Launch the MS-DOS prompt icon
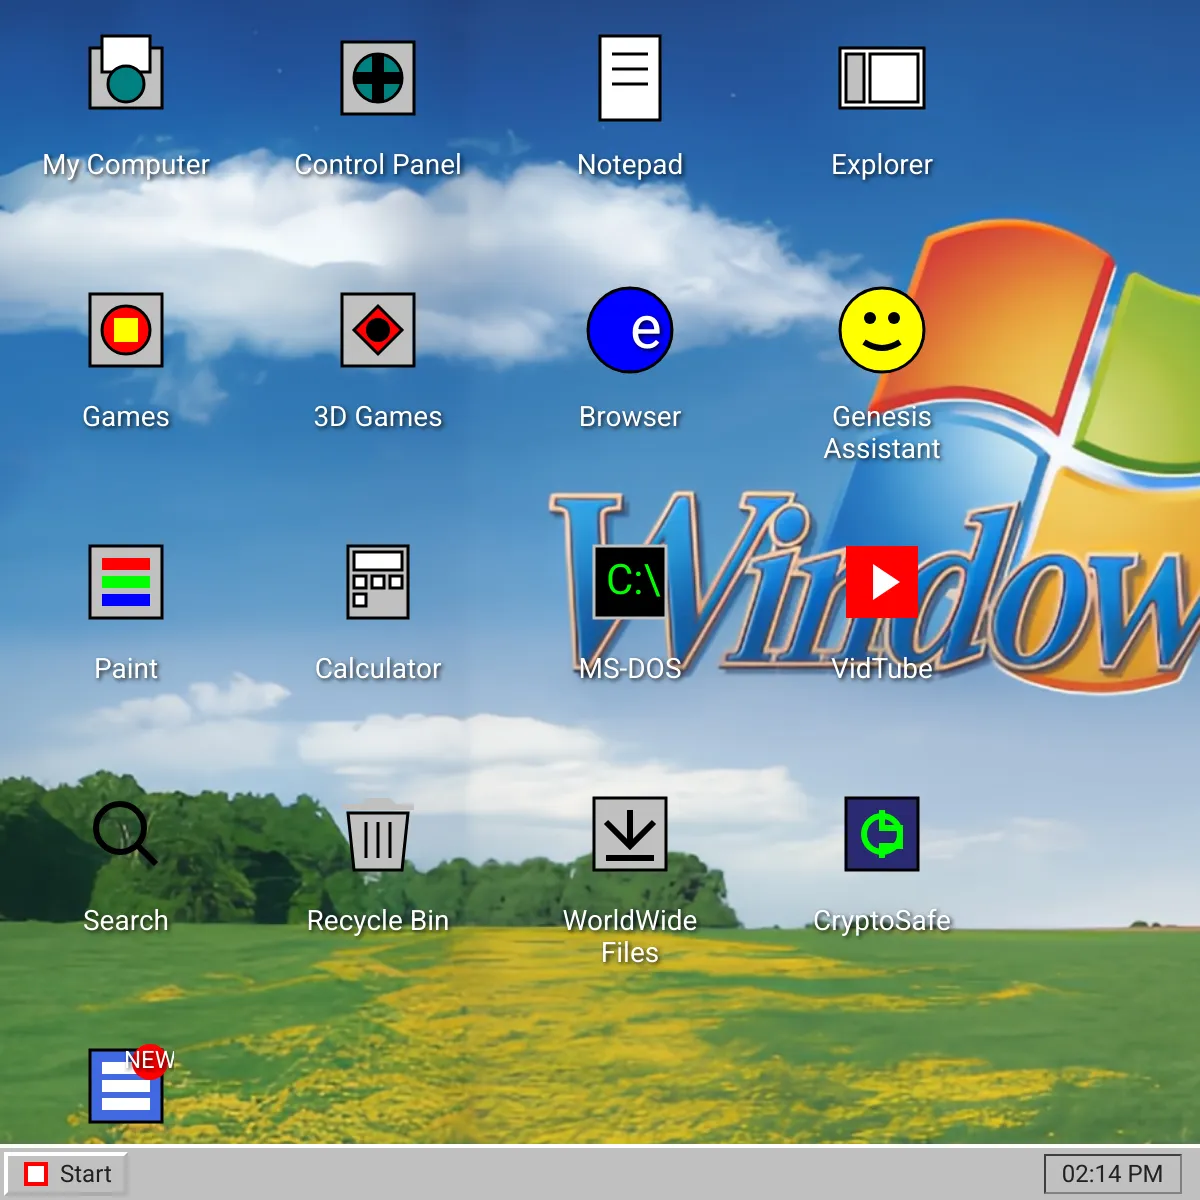Viewport: 1200px width, 1200px height. coord(630,582)
